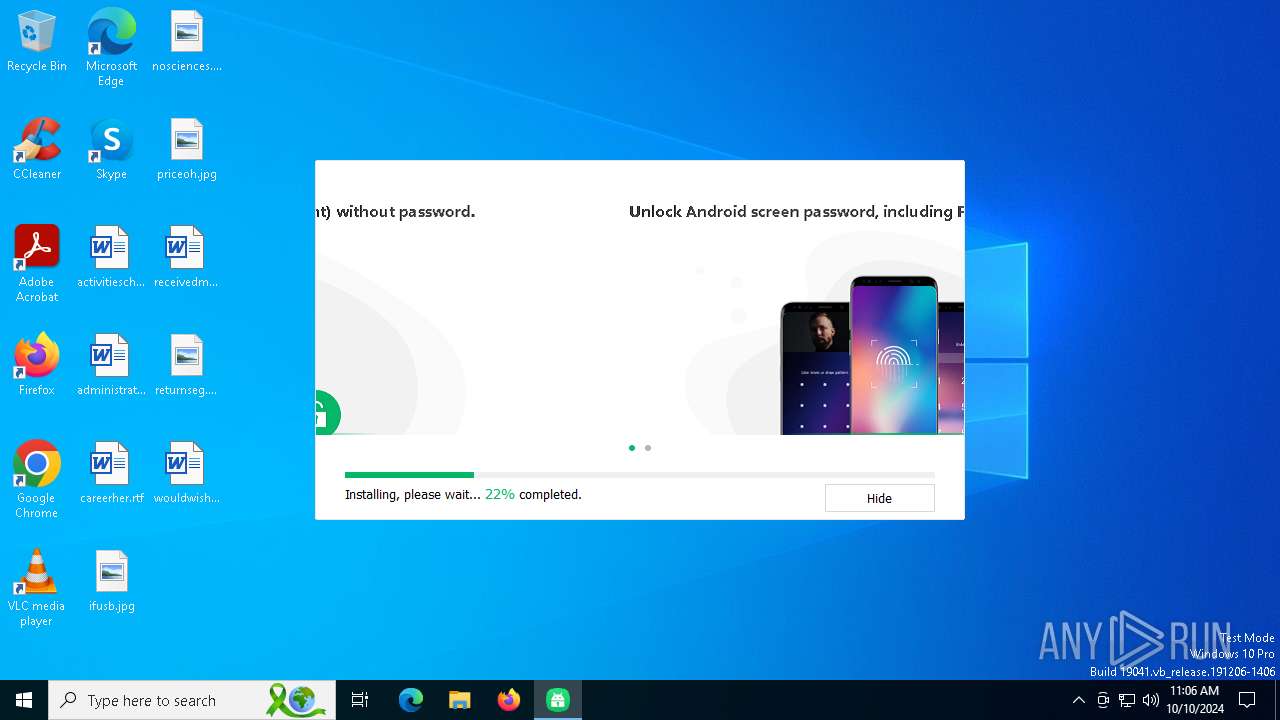1280x720 pixels.
Task: Open Microsoft Edge desktop shortcut
Action: click(111, 48)
